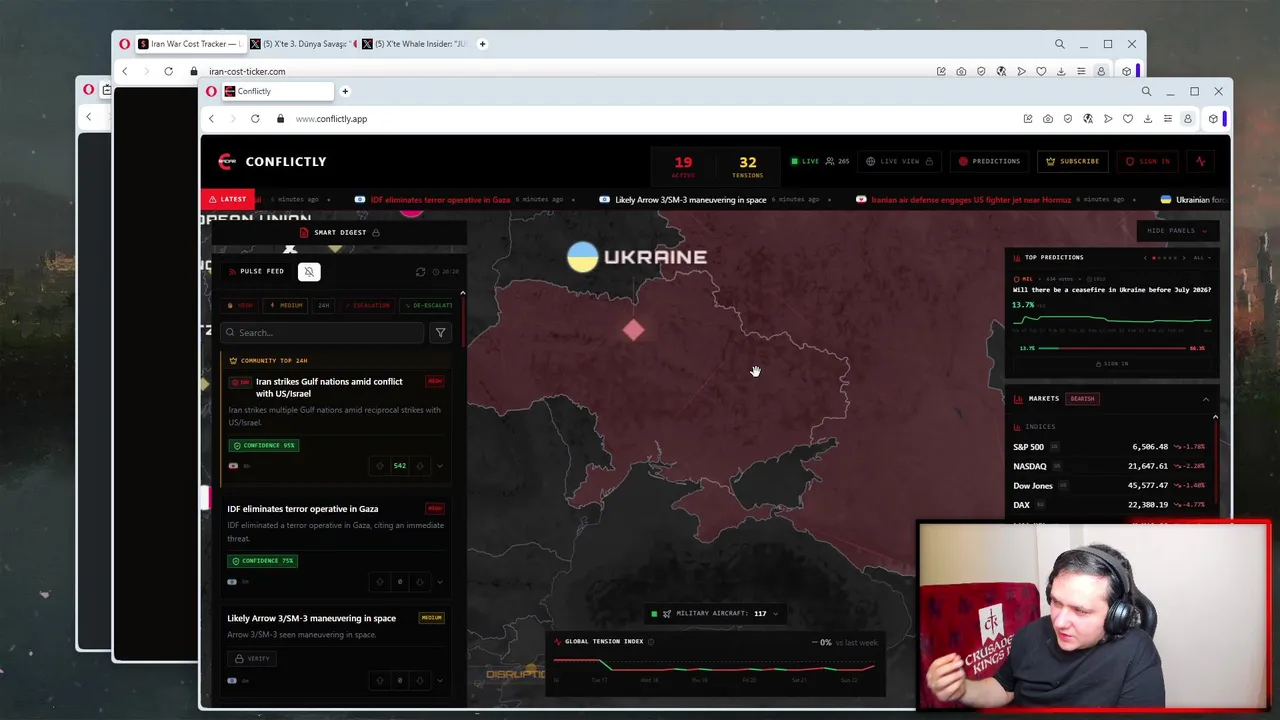The image size is (1280, 720).
Task: Go to next top prediction arrow
Action: [x=1186, y=258]
